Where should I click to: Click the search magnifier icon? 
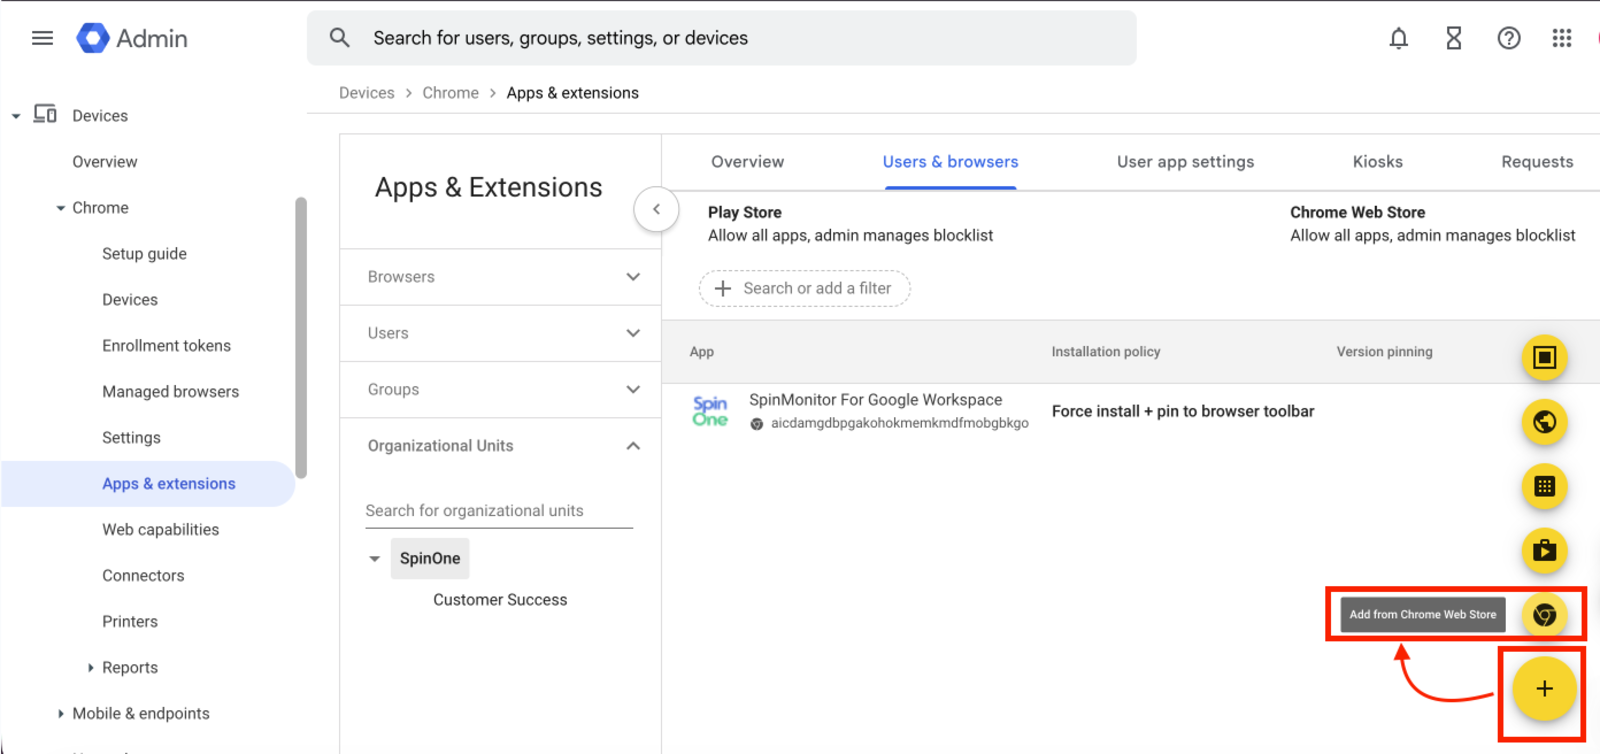[340, 38]
